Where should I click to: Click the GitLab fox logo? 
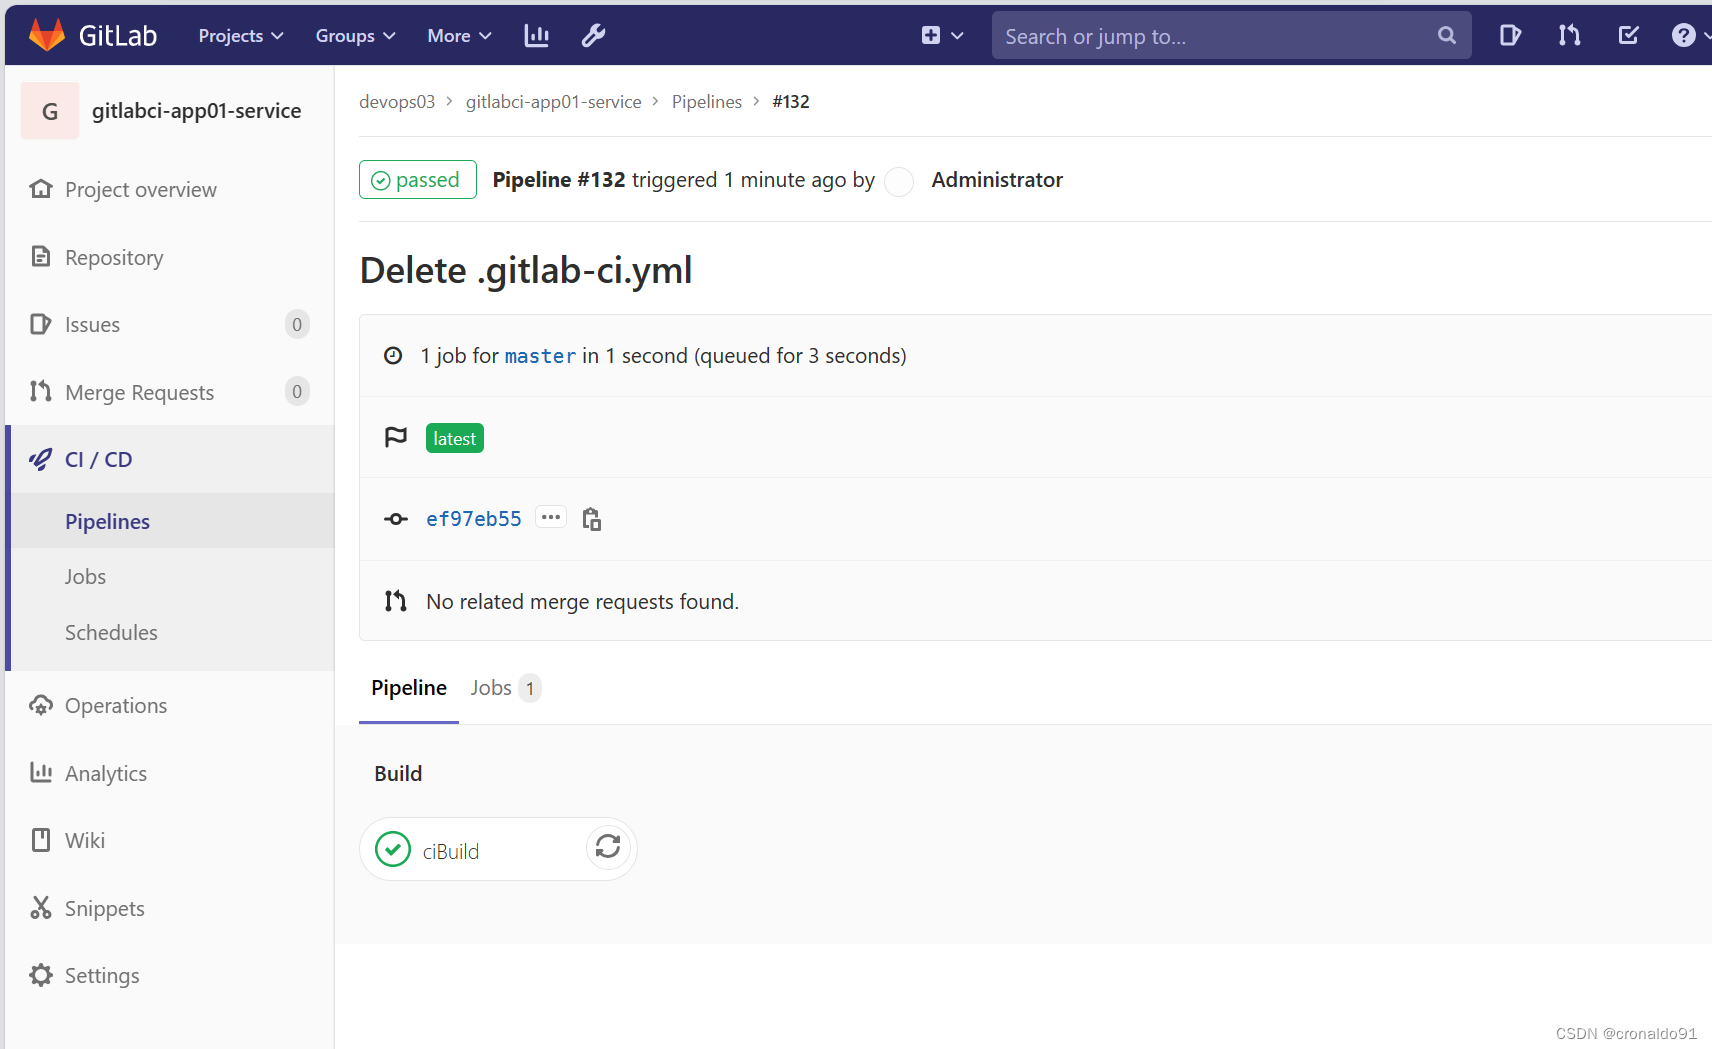click(47, 35)
